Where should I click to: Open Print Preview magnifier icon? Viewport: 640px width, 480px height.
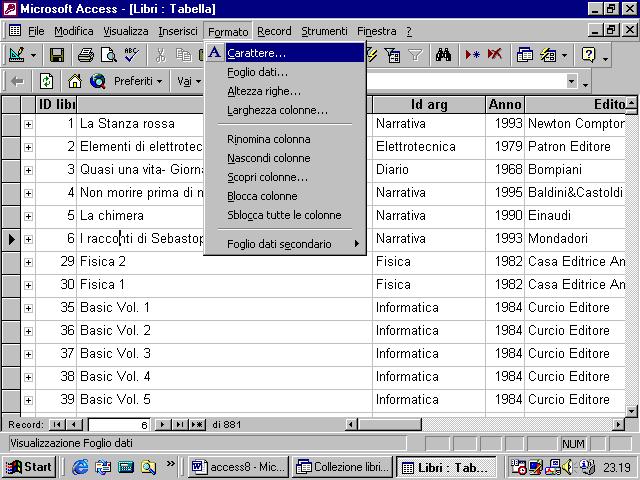(109, 55)
